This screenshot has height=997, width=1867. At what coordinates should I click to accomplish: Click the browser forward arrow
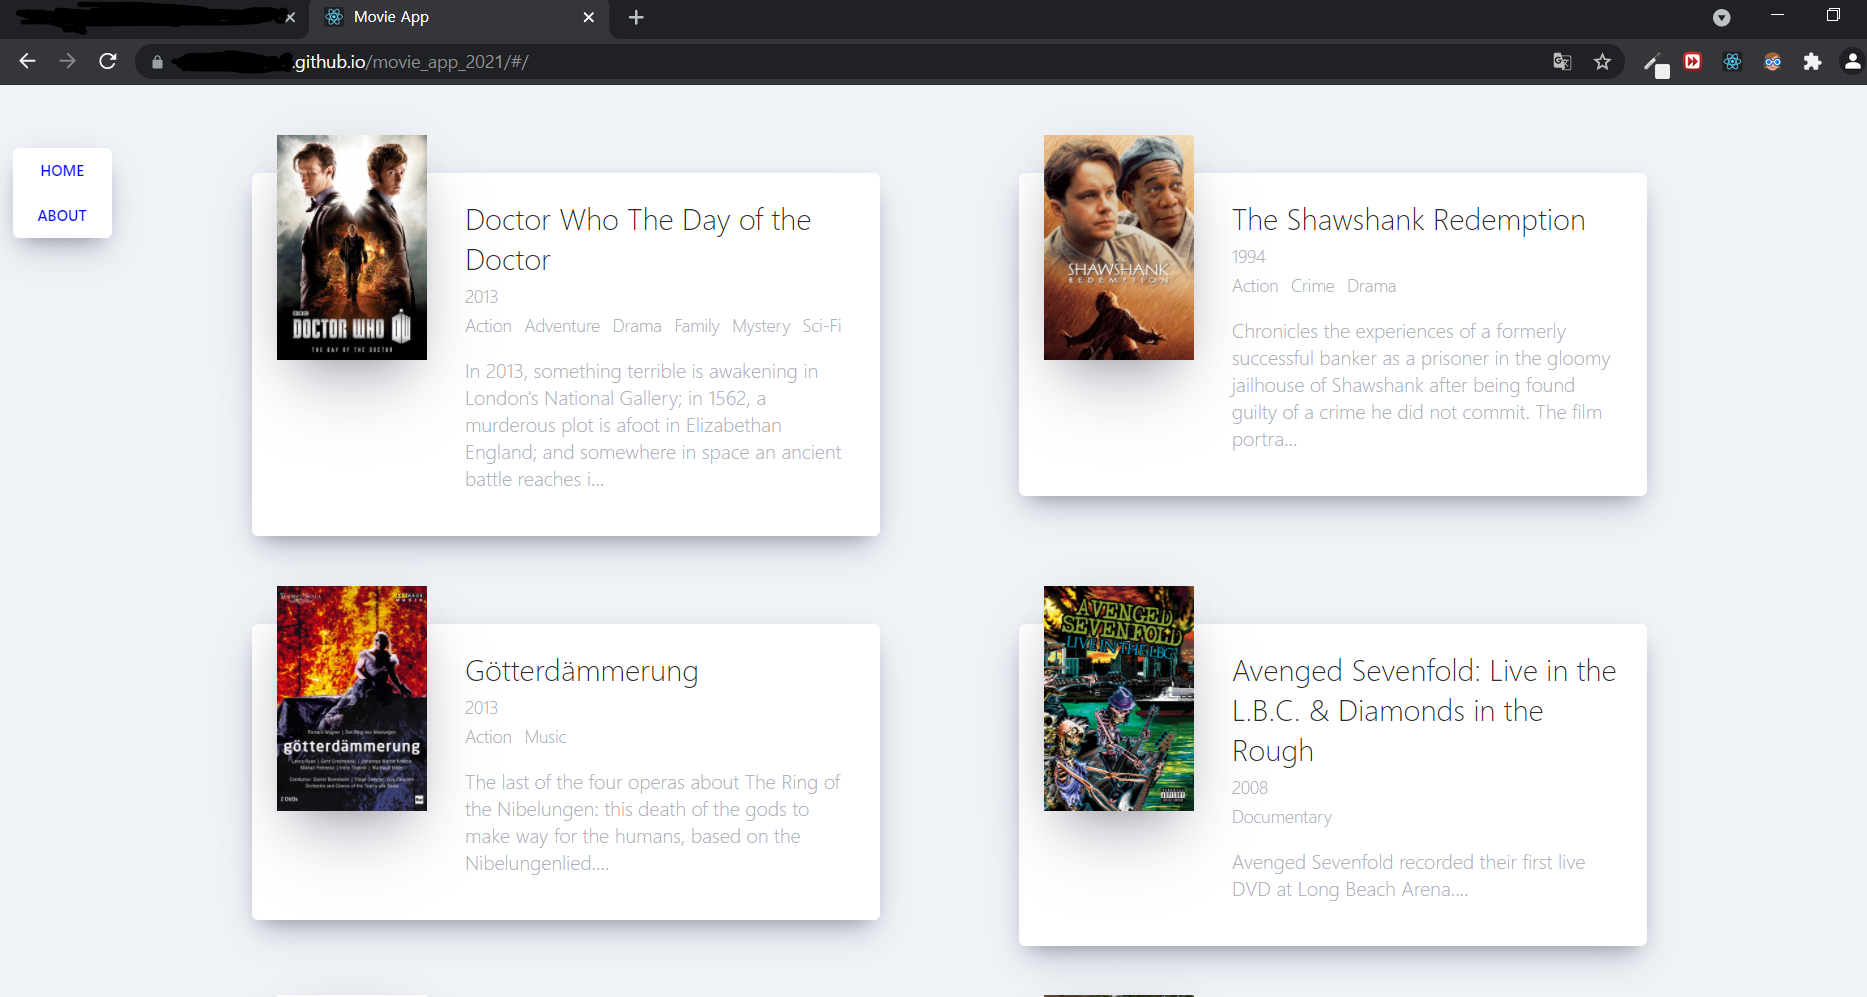point(67,61)
